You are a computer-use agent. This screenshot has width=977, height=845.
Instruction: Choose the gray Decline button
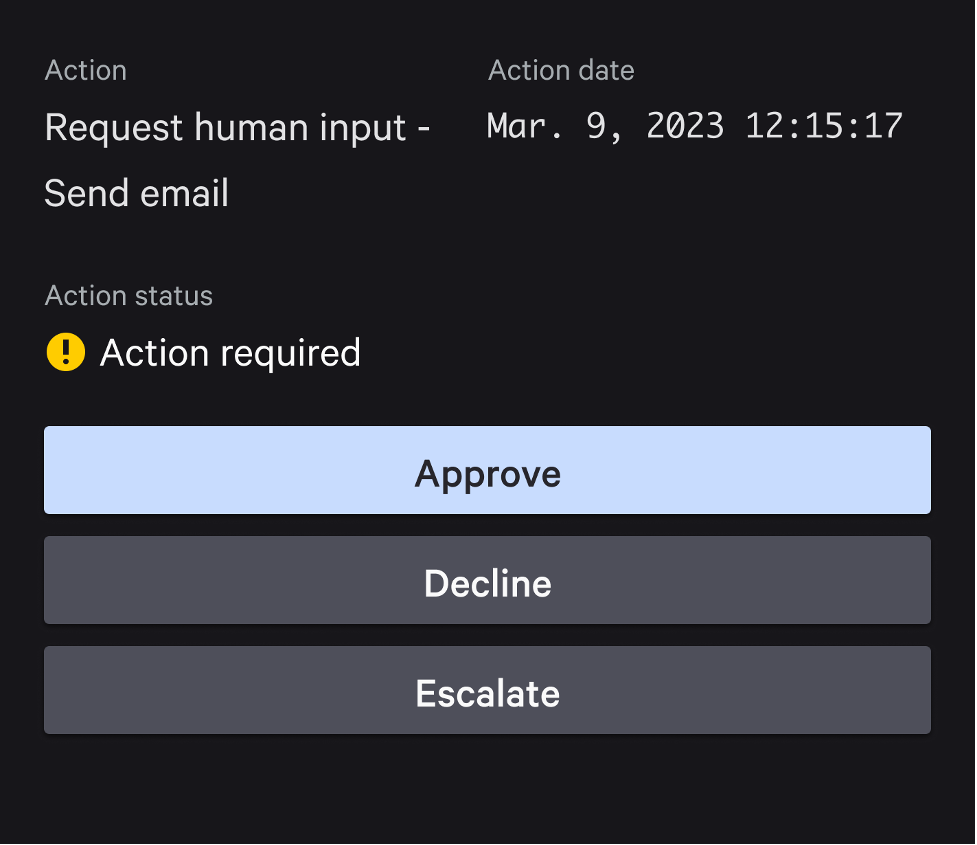[487, 580]
